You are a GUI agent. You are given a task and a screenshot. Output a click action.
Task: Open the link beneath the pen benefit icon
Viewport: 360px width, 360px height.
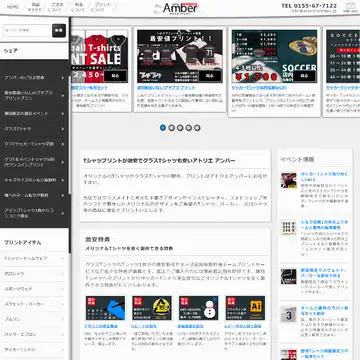pos(101,326)
